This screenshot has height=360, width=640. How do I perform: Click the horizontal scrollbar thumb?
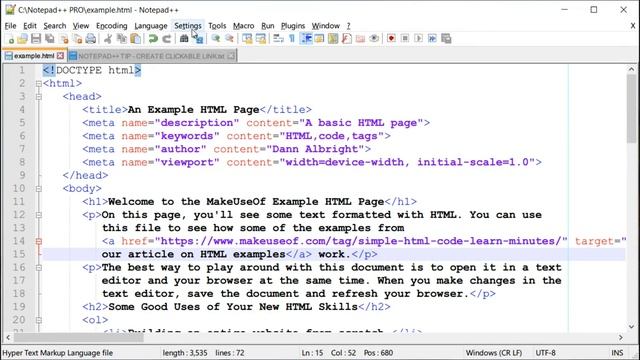79,338
